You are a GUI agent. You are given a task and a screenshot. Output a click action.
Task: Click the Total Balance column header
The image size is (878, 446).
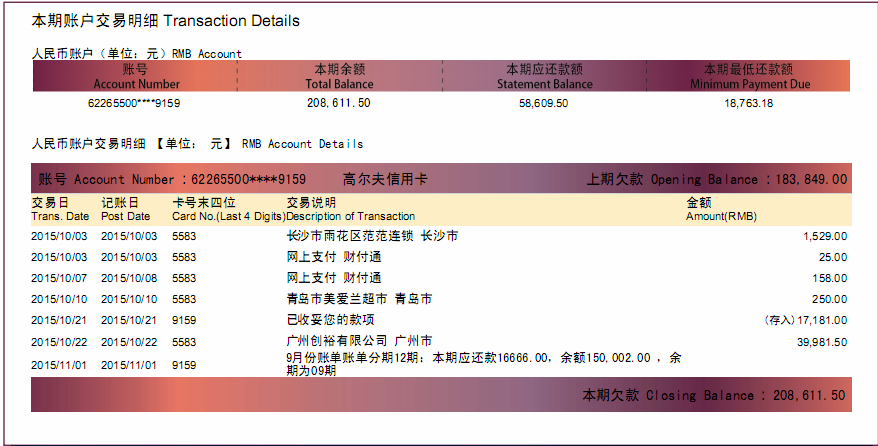(339, 78)
